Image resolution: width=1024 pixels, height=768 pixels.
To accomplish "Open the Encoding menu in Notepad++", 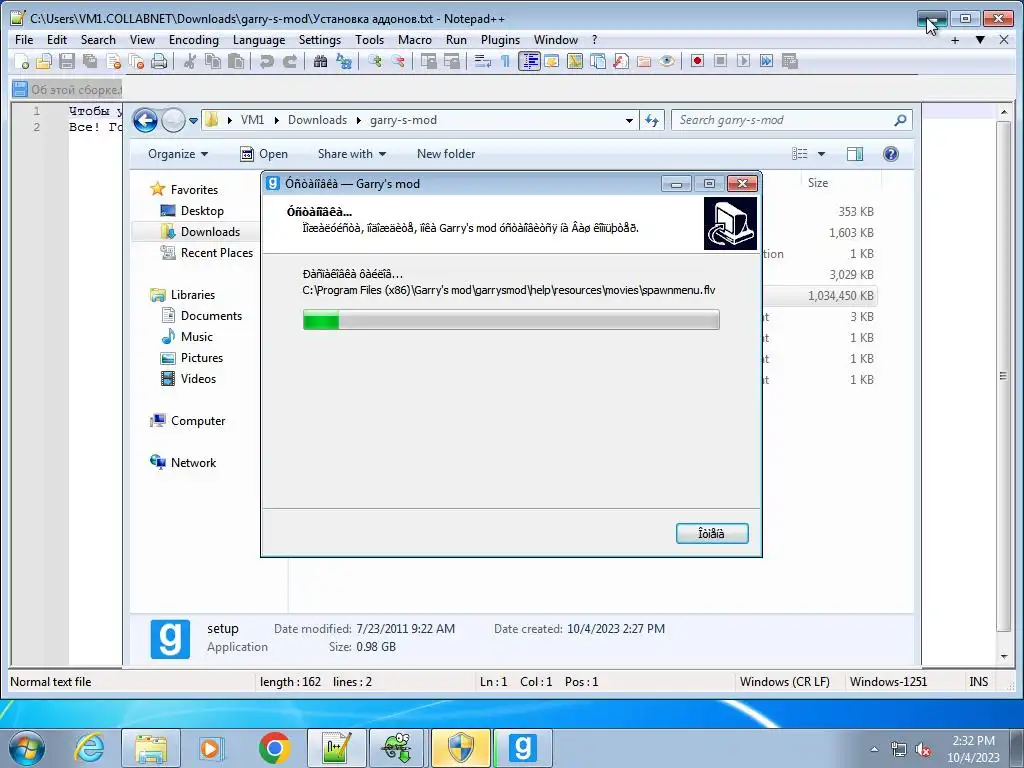I will coord(193,40).
